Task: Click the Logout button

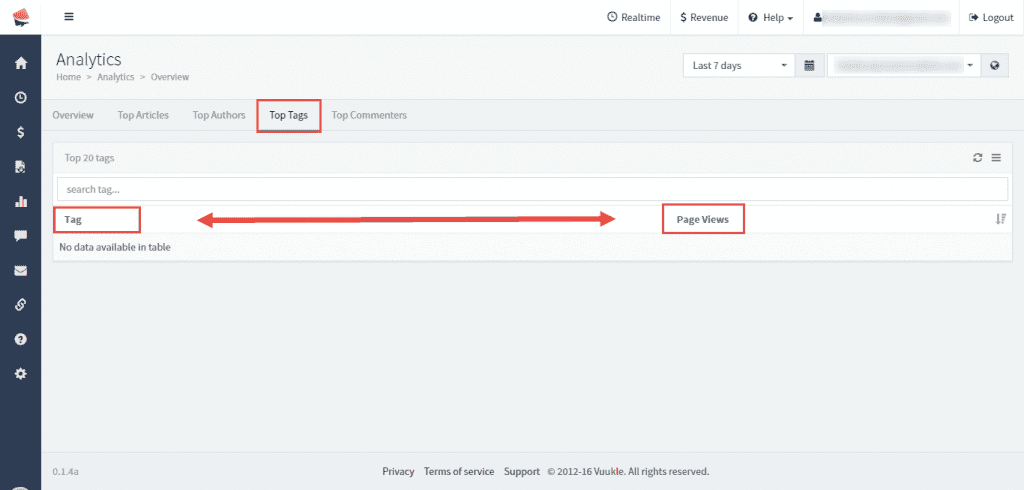Action: pyautogui.click(x=991, y=18)
